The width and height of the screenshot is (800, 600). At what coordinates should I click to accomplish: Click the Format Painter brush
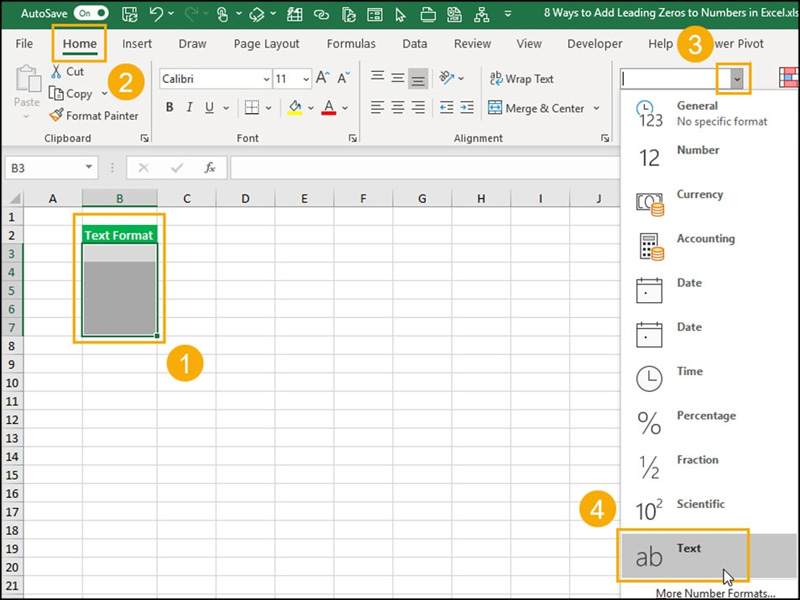57,116
